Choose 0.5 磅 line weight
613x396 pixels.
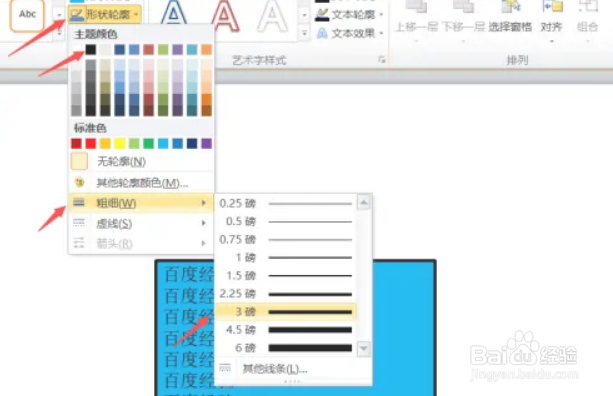tap(286, 221)
